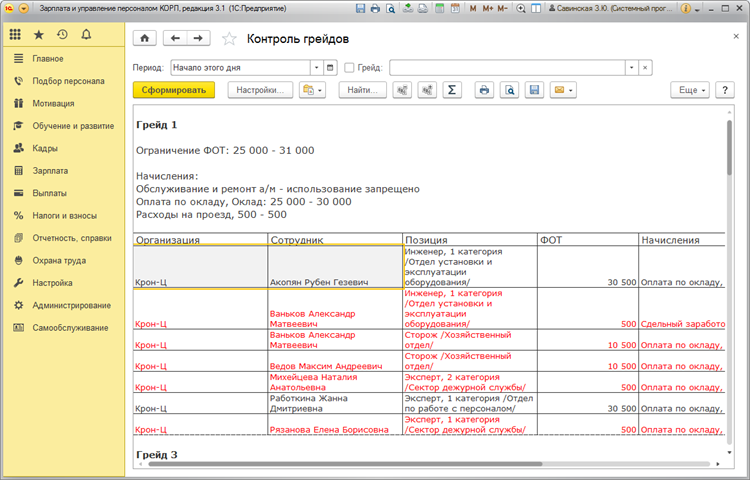Open the info icon in title bar

point(685,8)
